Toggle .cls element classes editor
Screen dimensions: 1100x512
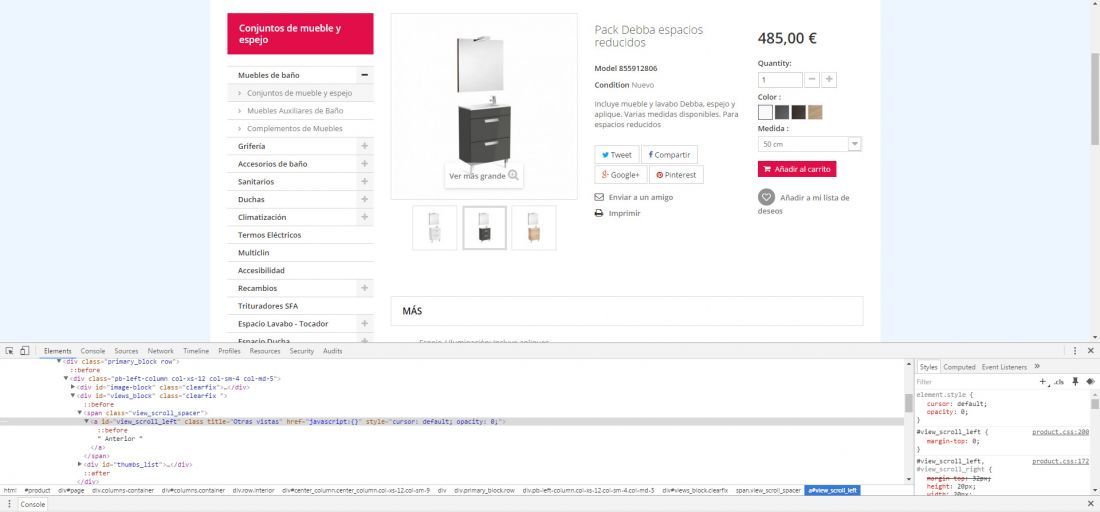(1059, 382)
